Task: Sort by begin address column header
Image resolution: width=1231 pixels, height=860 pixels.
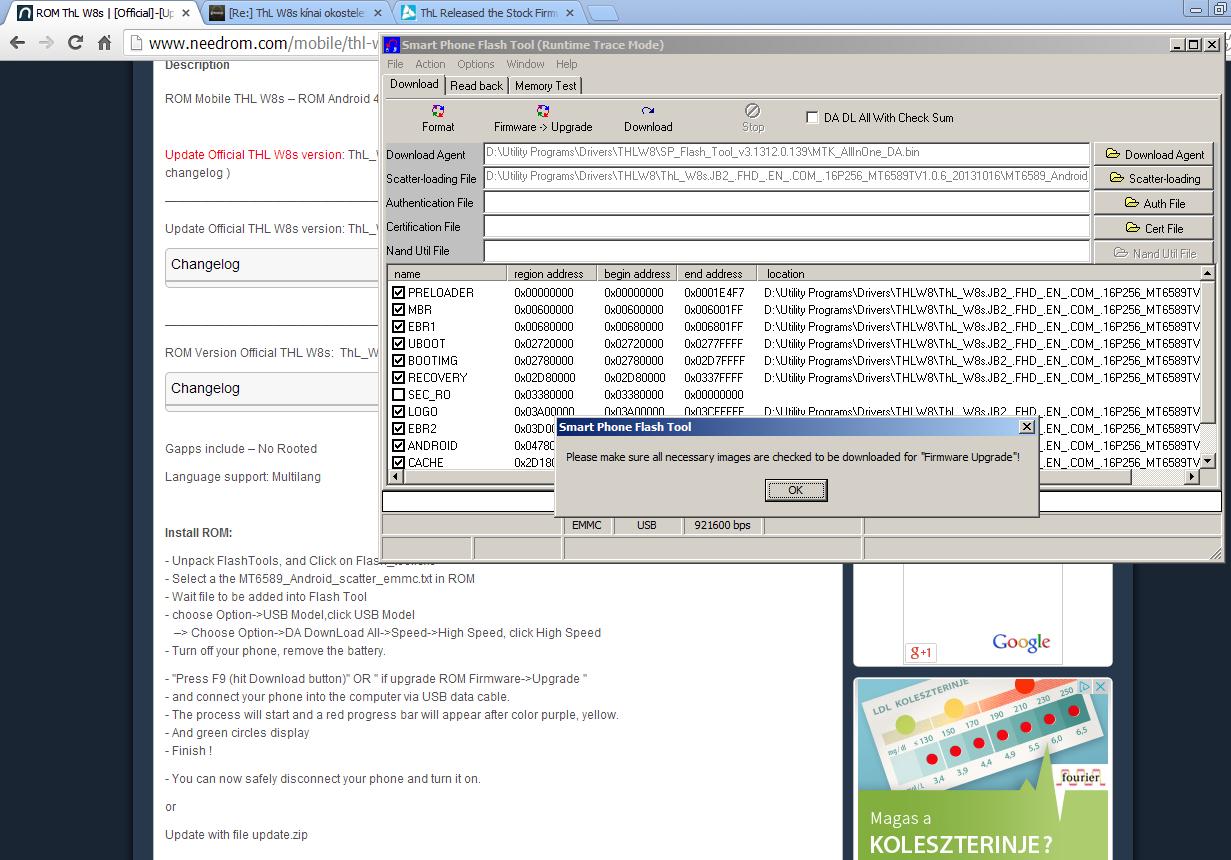Action: click(637, 273)
